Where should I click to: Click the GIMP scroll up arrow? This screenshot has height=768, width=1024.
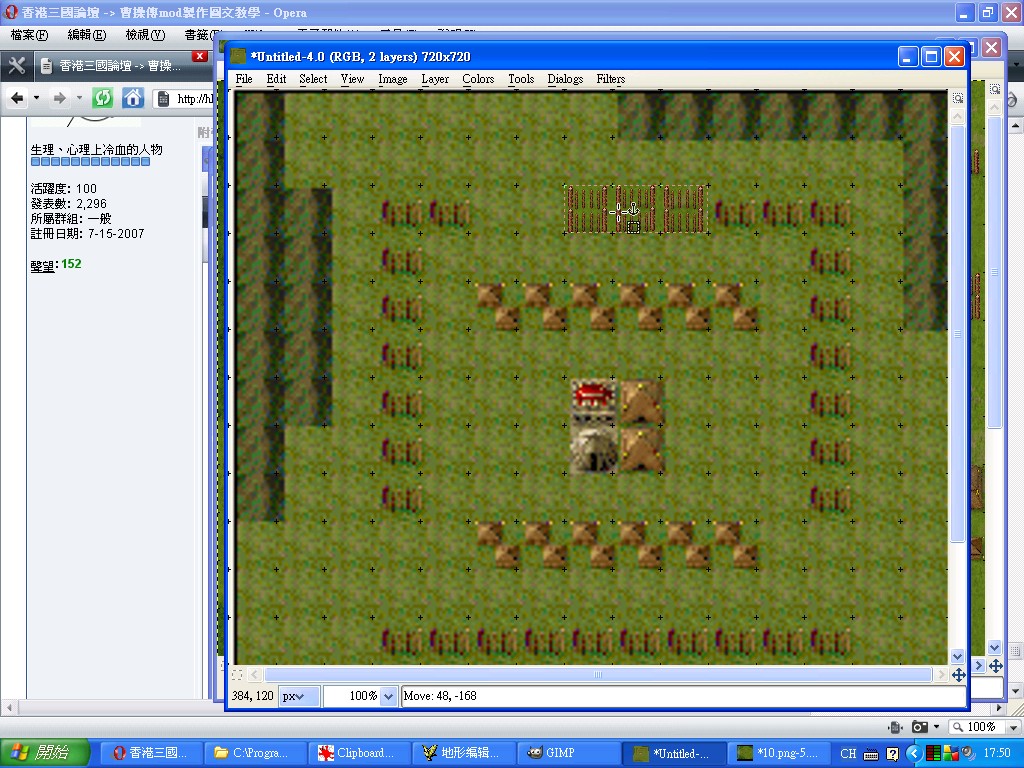coord(958,117)
